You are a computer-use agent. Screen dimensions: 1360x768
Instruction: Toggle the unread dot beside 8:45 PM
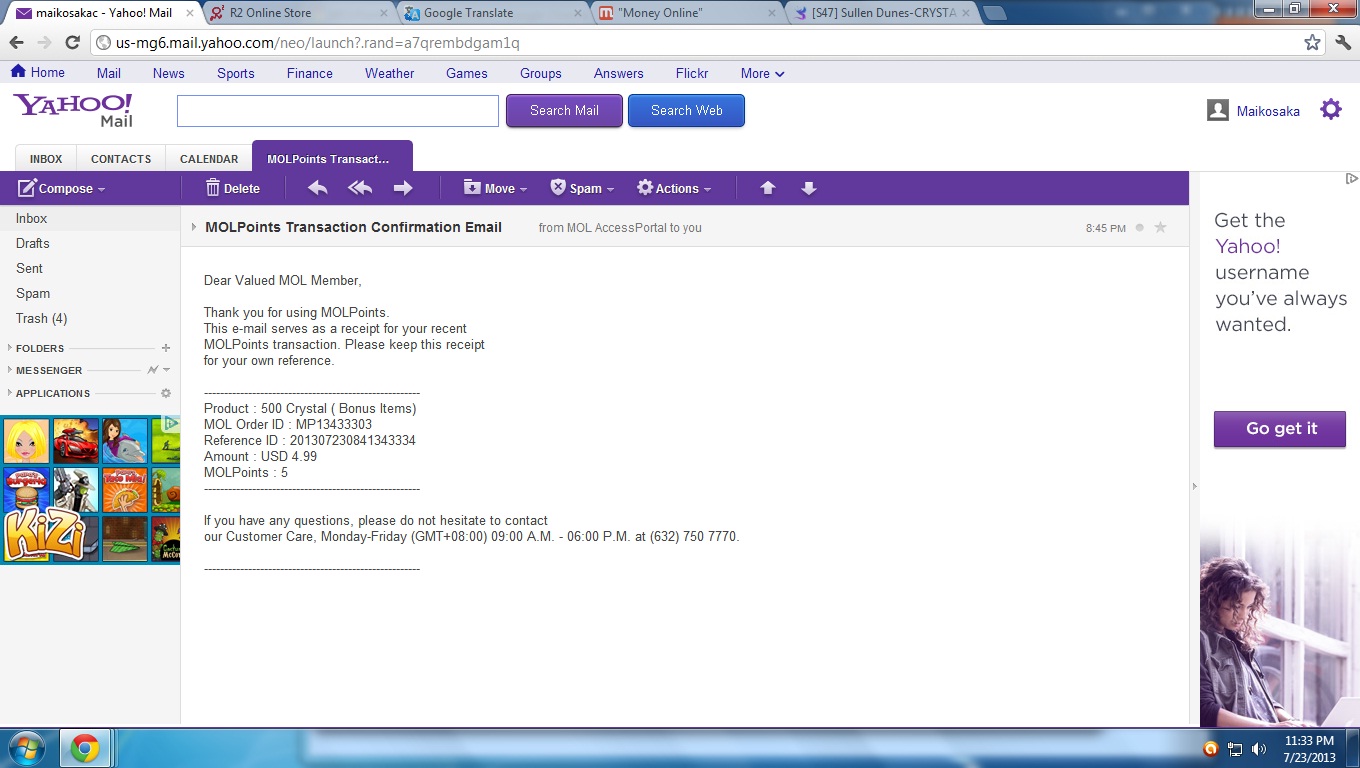[x=1139, y=228]
